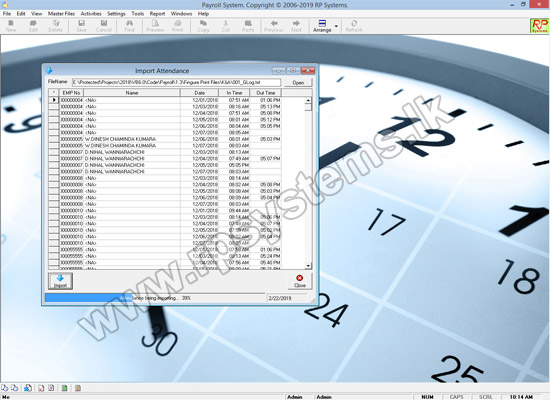Image resolution: width=550 pixels, height=400 pixels.
Task: Click the Preview toolbar icon
Action: [155, 26]
